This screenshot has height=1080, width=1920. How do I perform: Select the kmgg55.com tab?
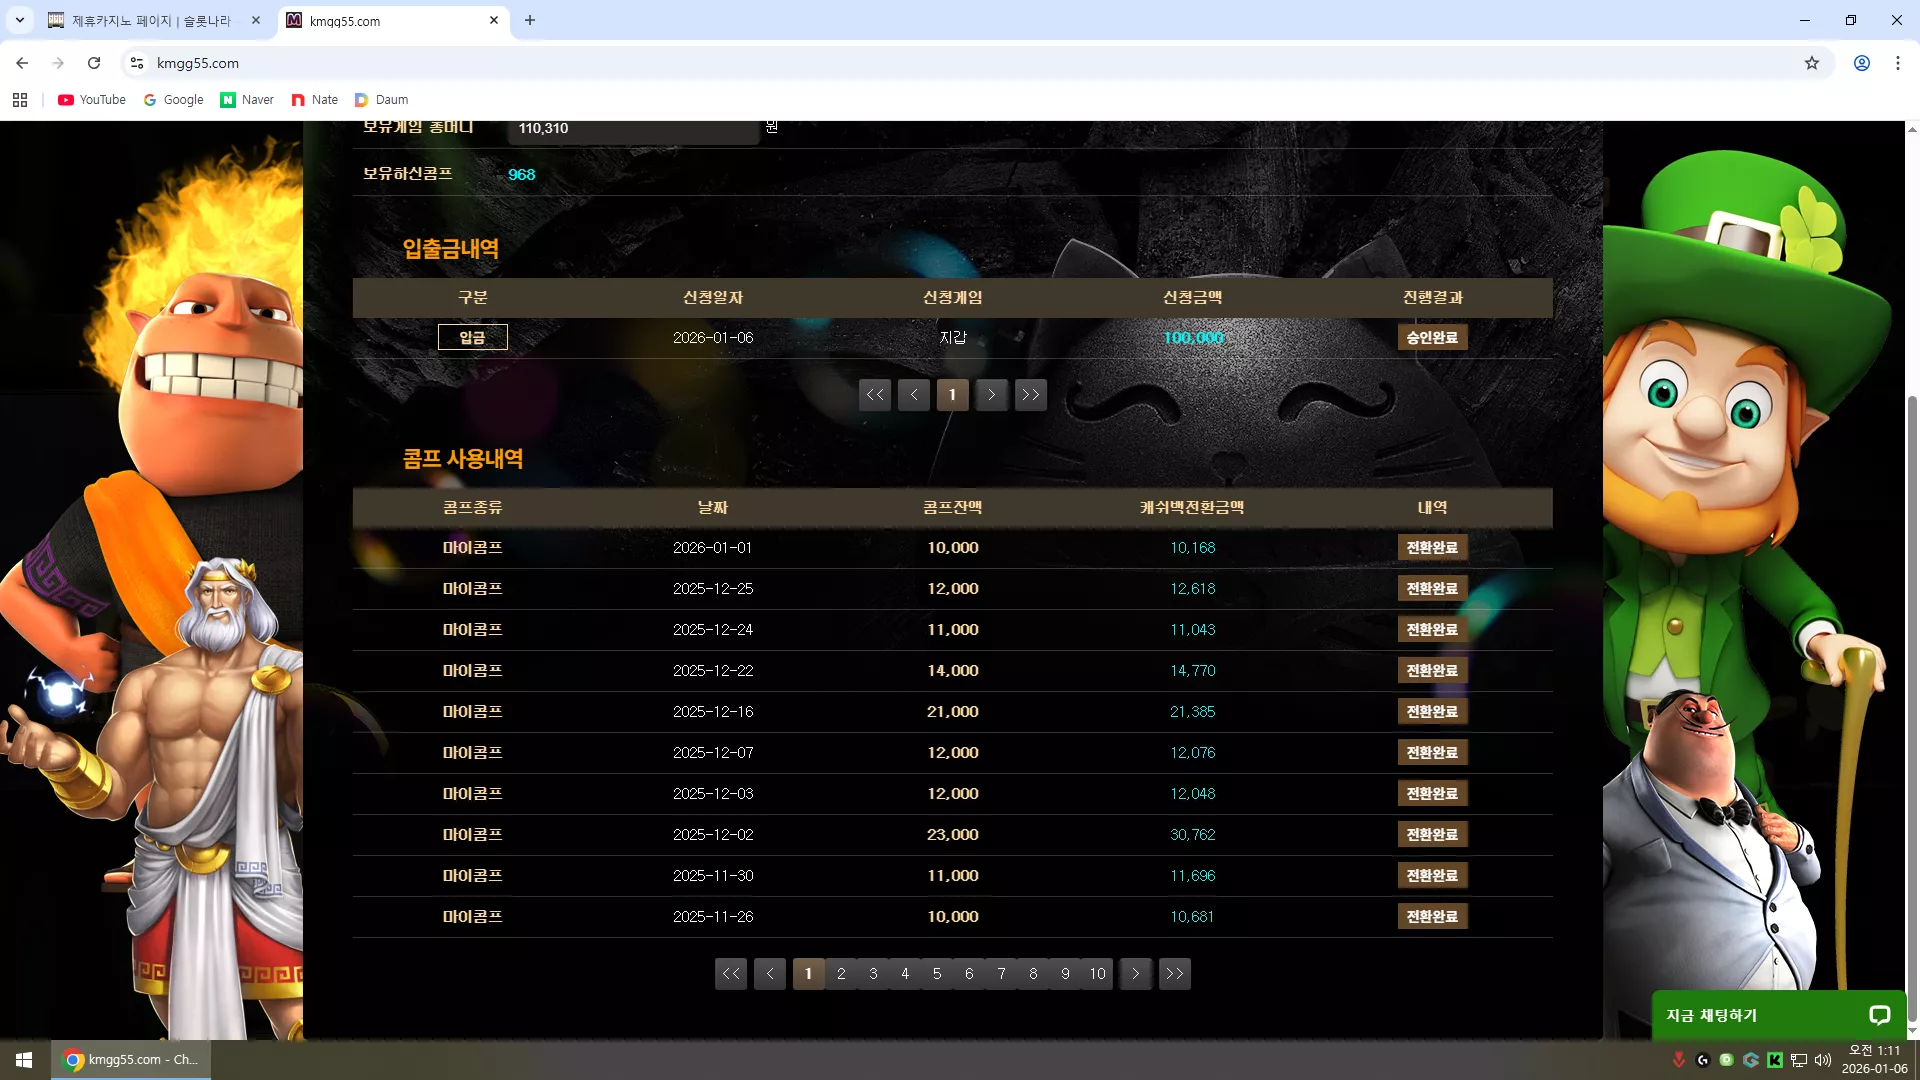point(395,21)
